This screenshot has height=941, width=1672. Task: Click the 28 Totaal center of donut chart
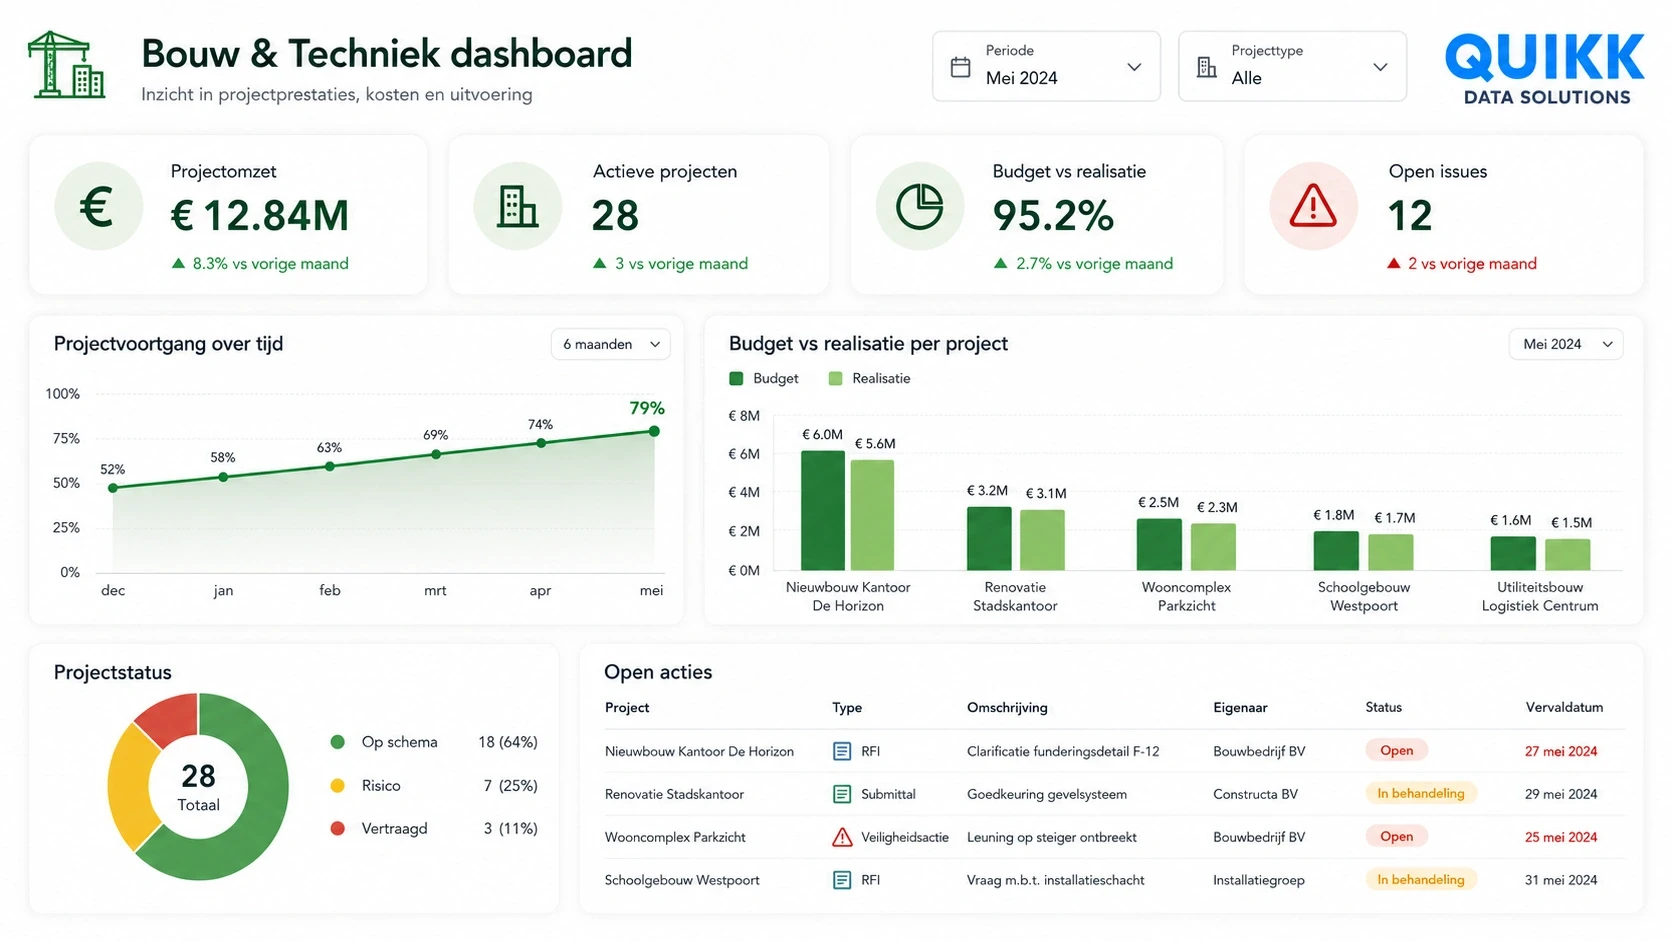tap(198, 787)
